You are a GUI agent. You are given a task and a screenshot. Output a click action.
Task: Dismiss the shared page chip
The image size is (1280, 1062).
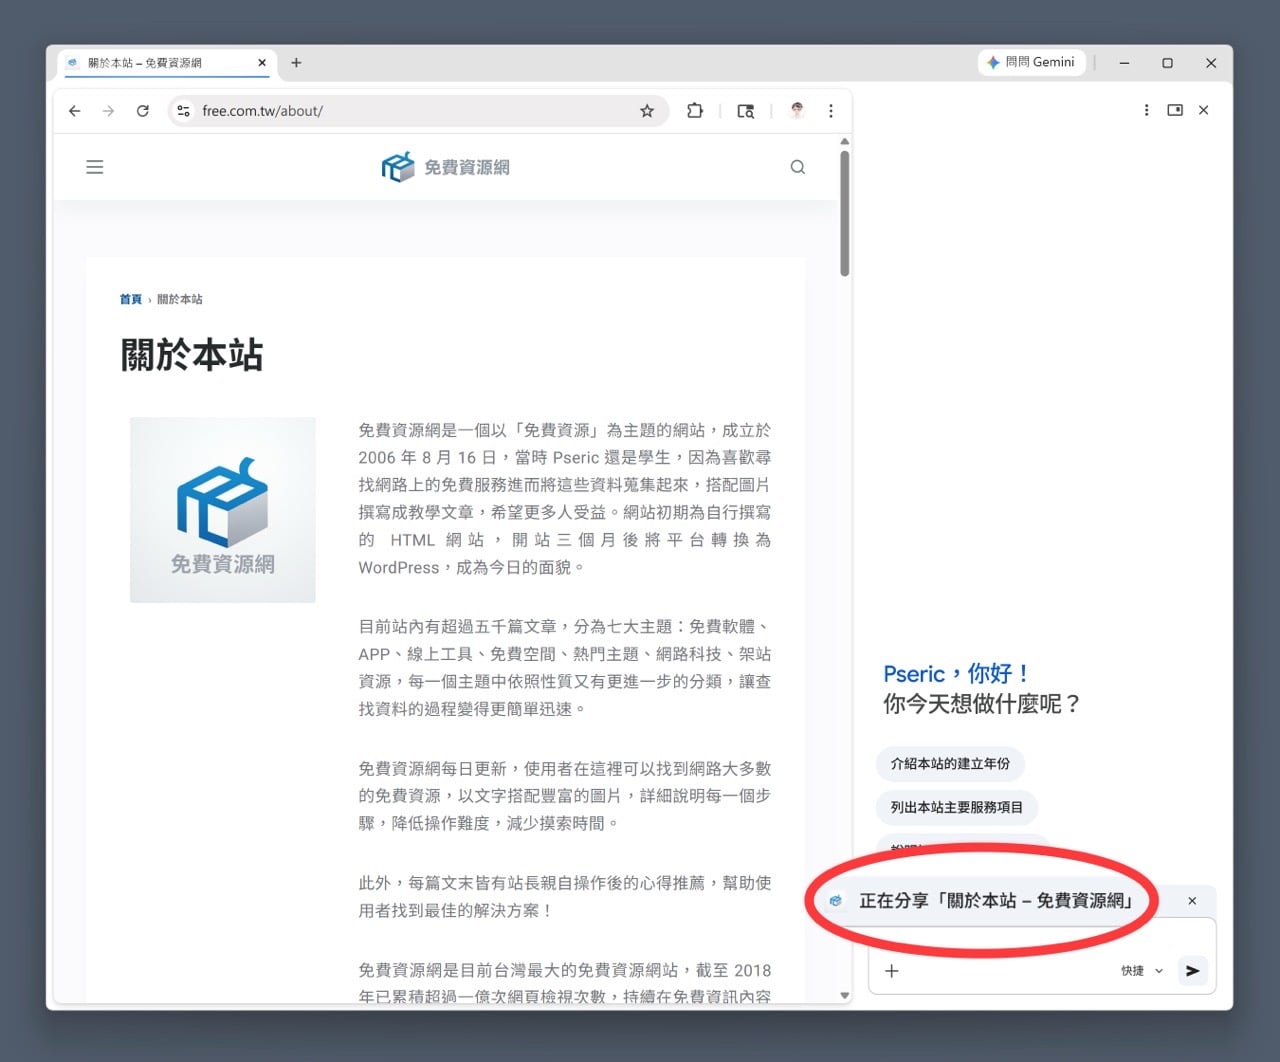tap(1192, 901)
